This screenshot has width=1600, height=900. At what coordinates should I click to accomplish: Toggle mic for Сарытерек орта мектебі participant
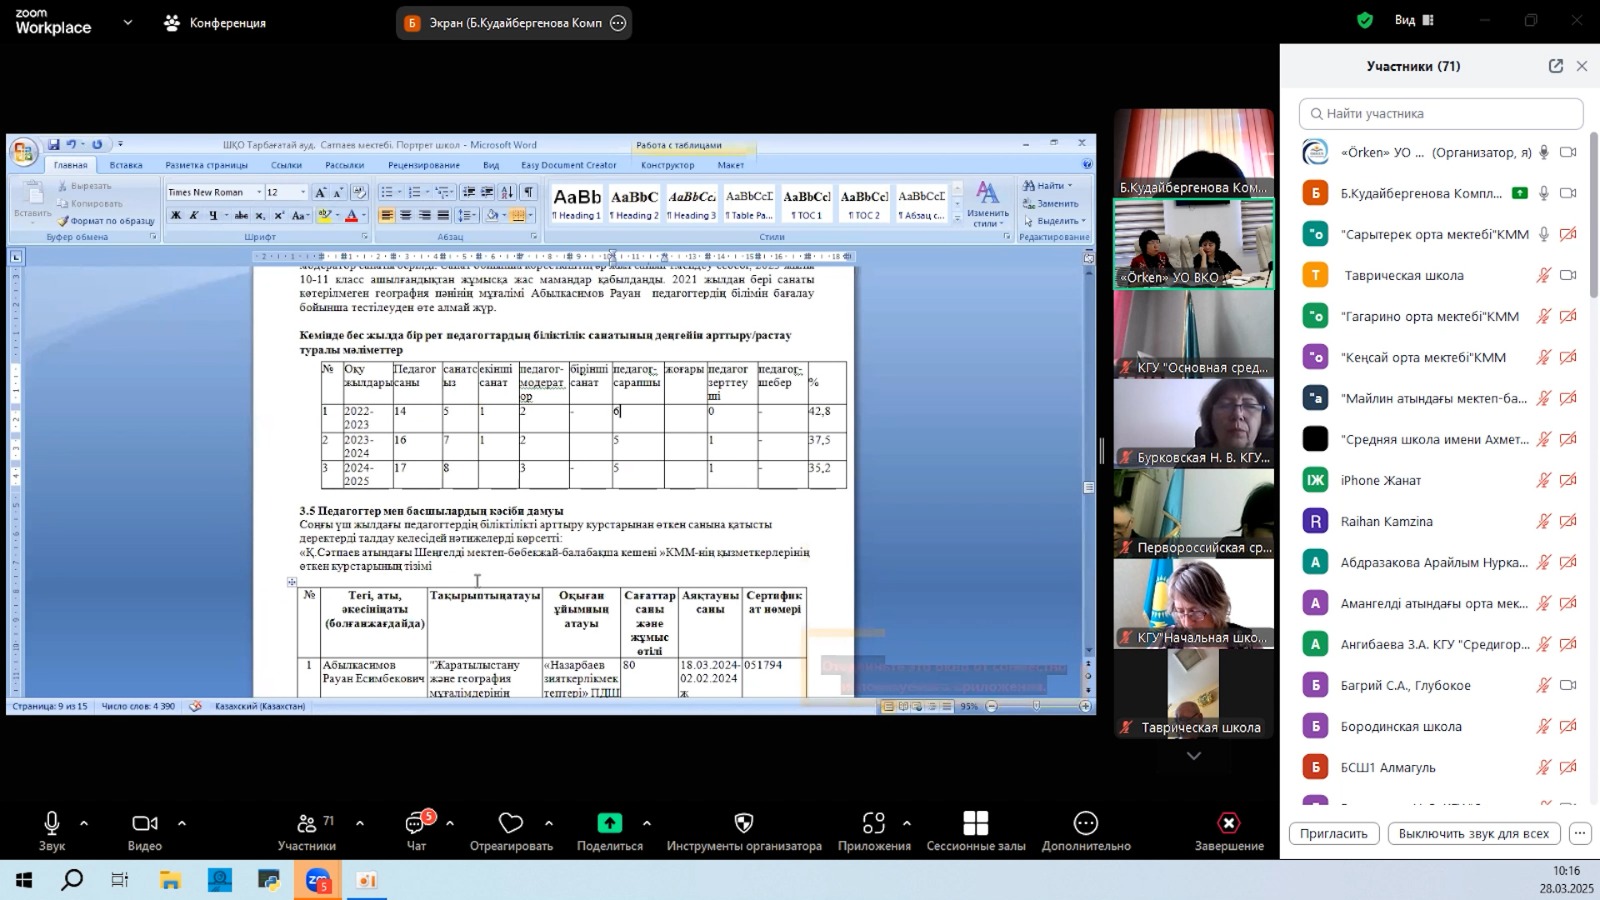click(1543, 234)
